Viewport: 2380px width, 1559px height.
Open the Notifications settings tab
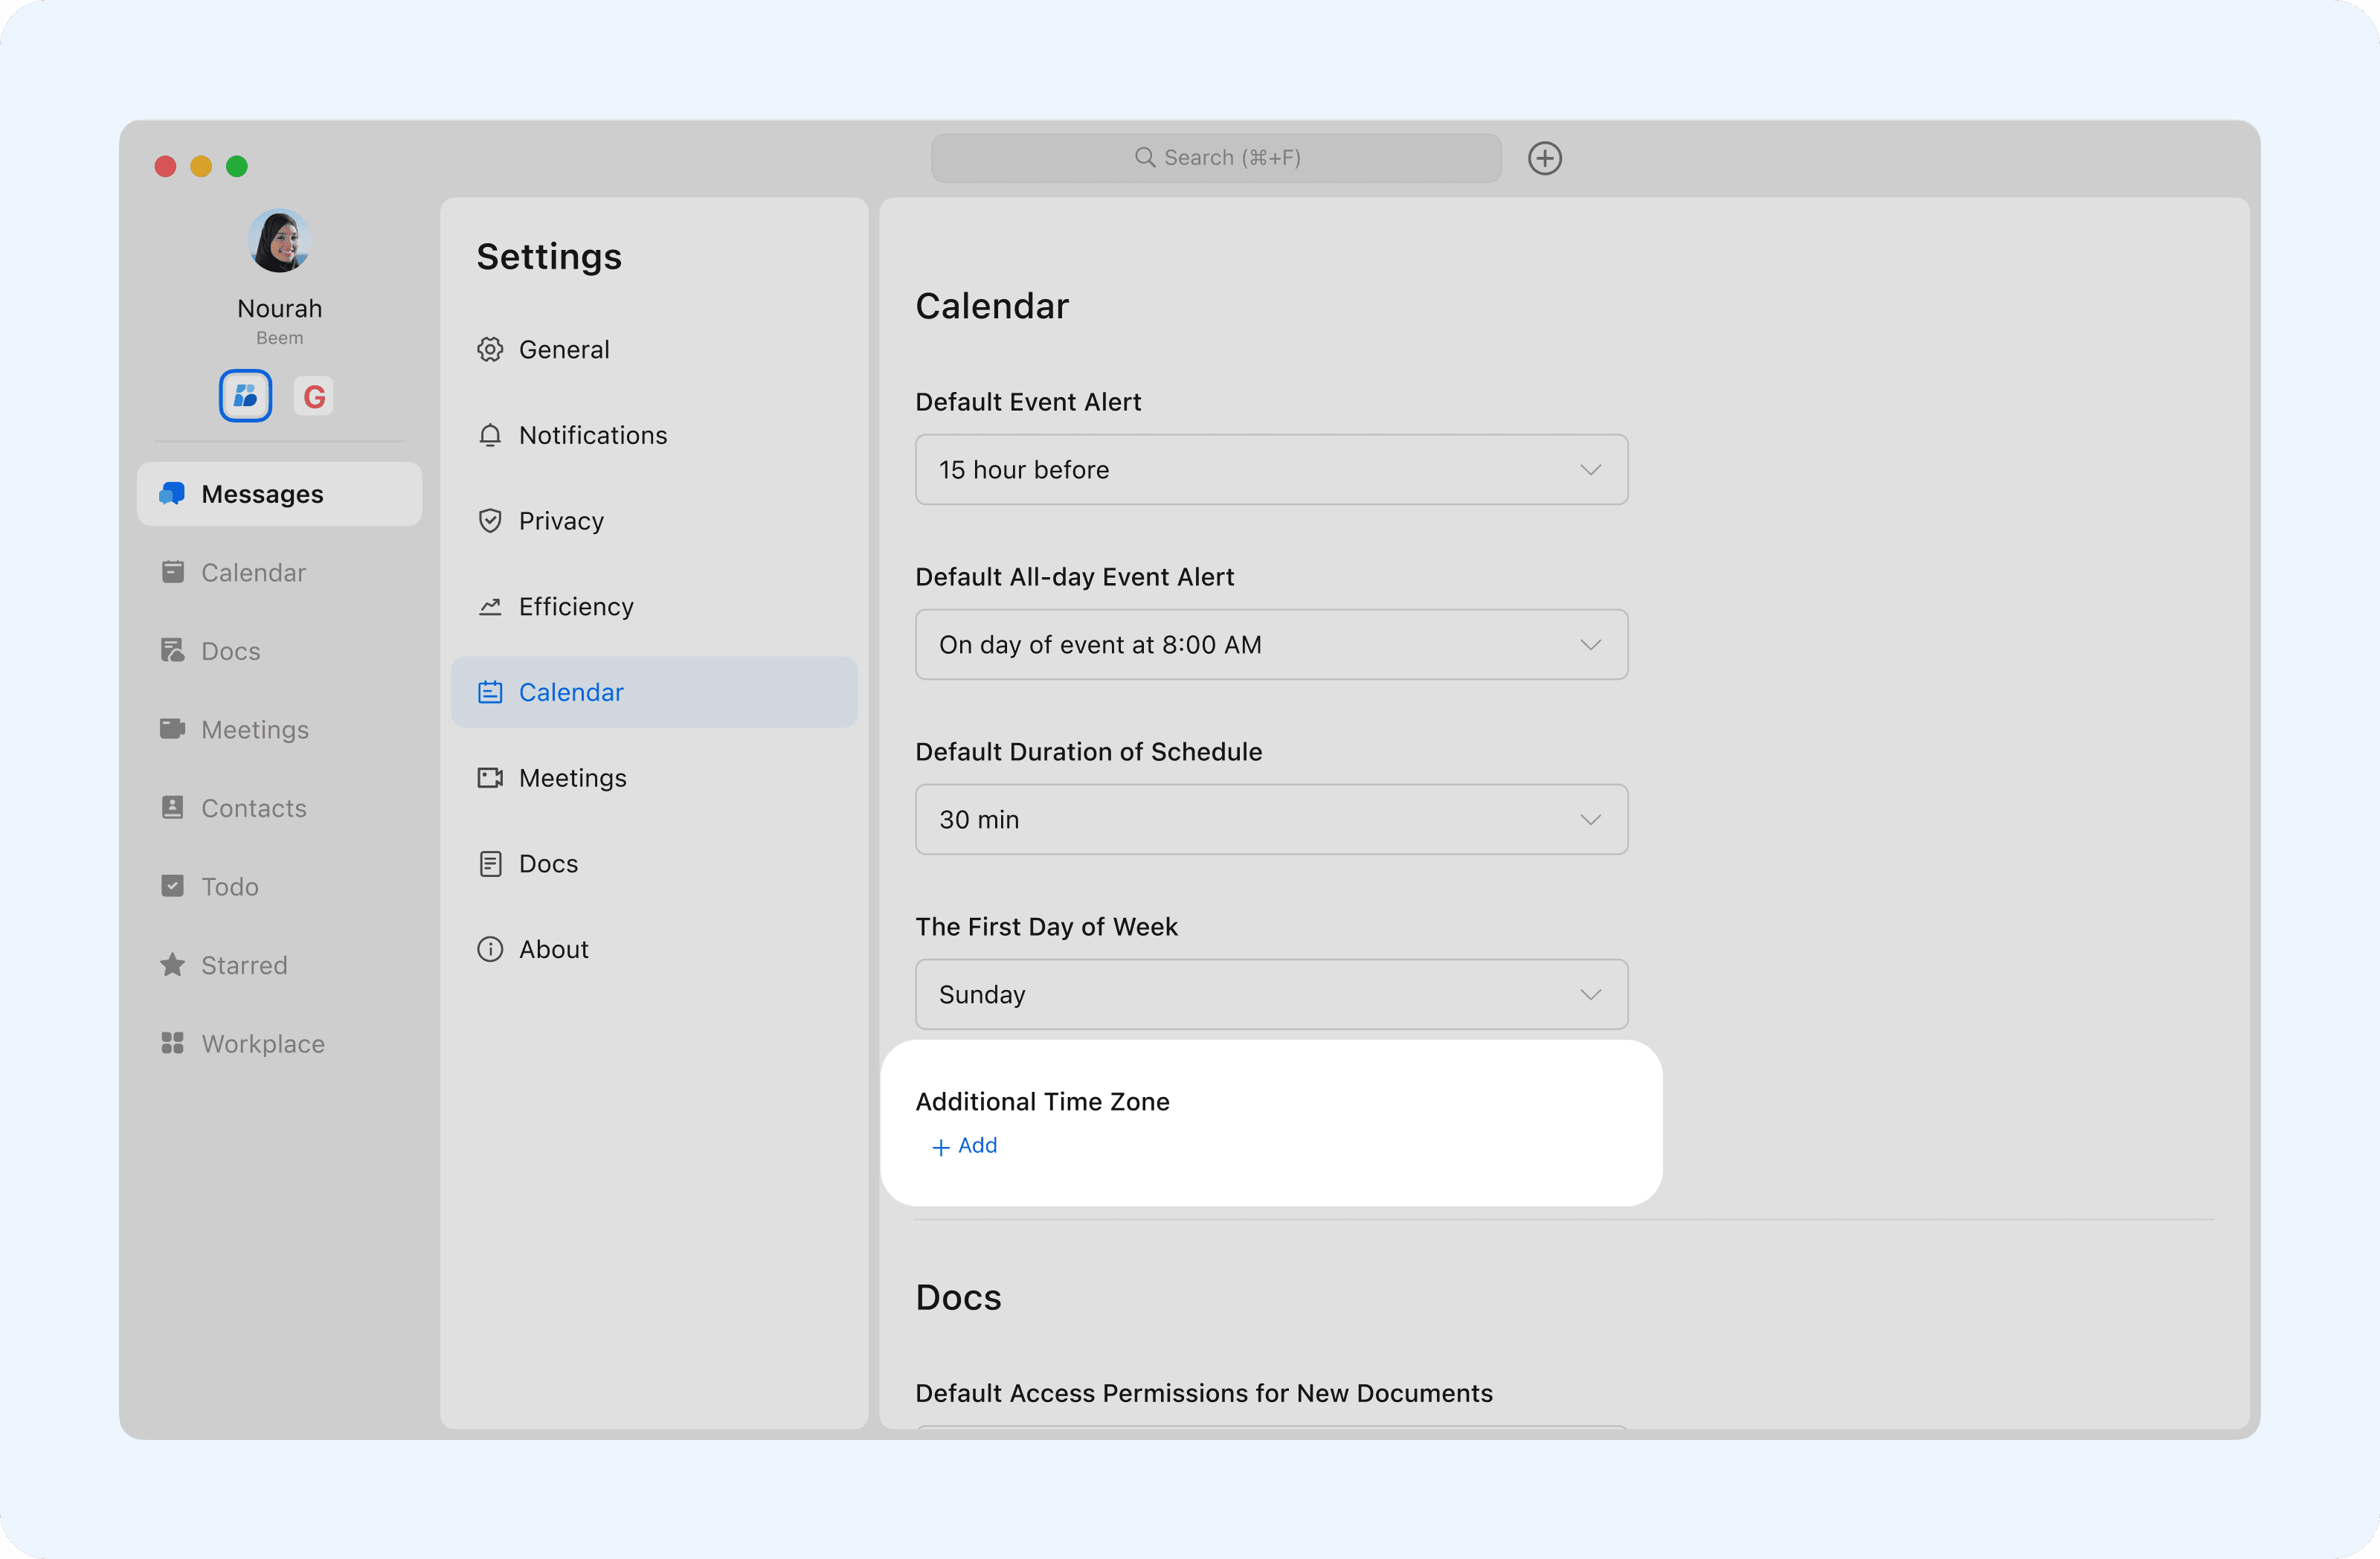[592, 435]
